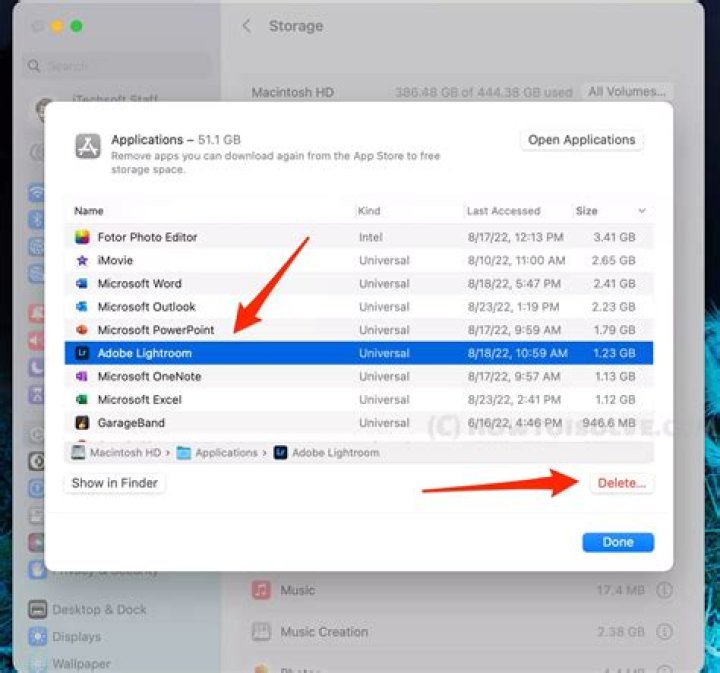The image size is (720, 673).
Task: Click the search magnifier icon in sidebar
Action: click(x=34, y=66)
